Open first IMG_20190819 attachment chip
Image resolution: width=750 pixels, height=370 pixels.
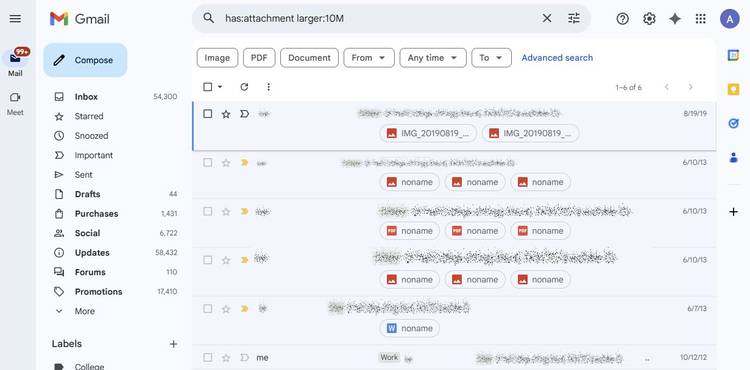pyautogui.click(x=428, y=133)
